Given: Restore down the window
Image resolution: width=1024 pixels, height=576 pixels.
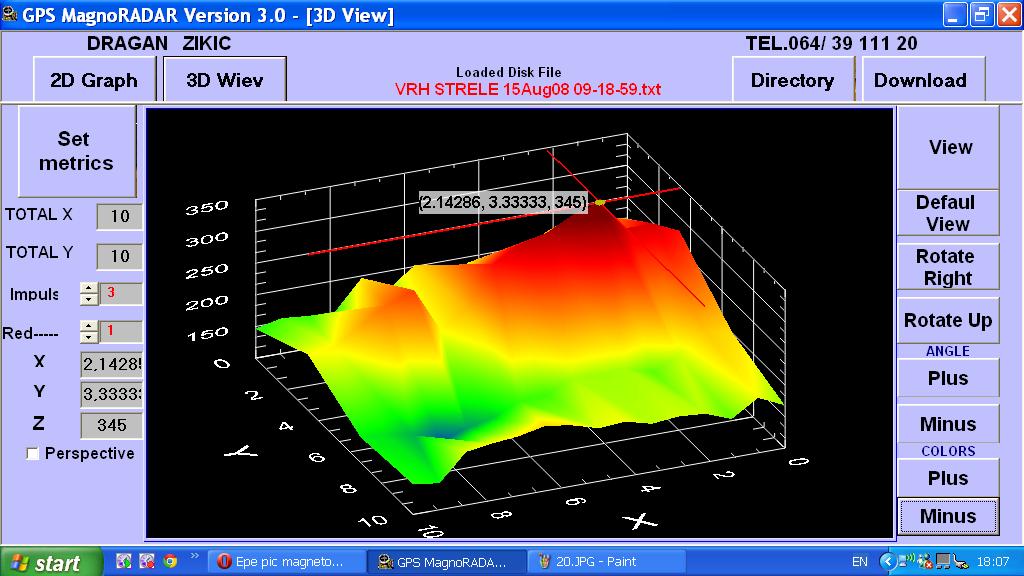Looking at the screenshot, I should click(x=982, y=14).
